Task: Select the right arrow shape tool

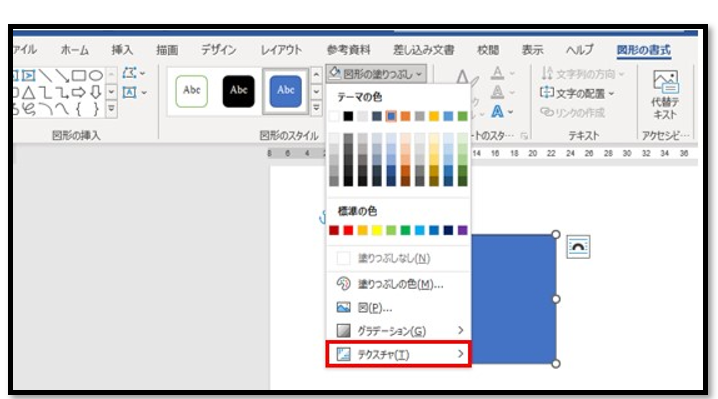Action: 78,93
